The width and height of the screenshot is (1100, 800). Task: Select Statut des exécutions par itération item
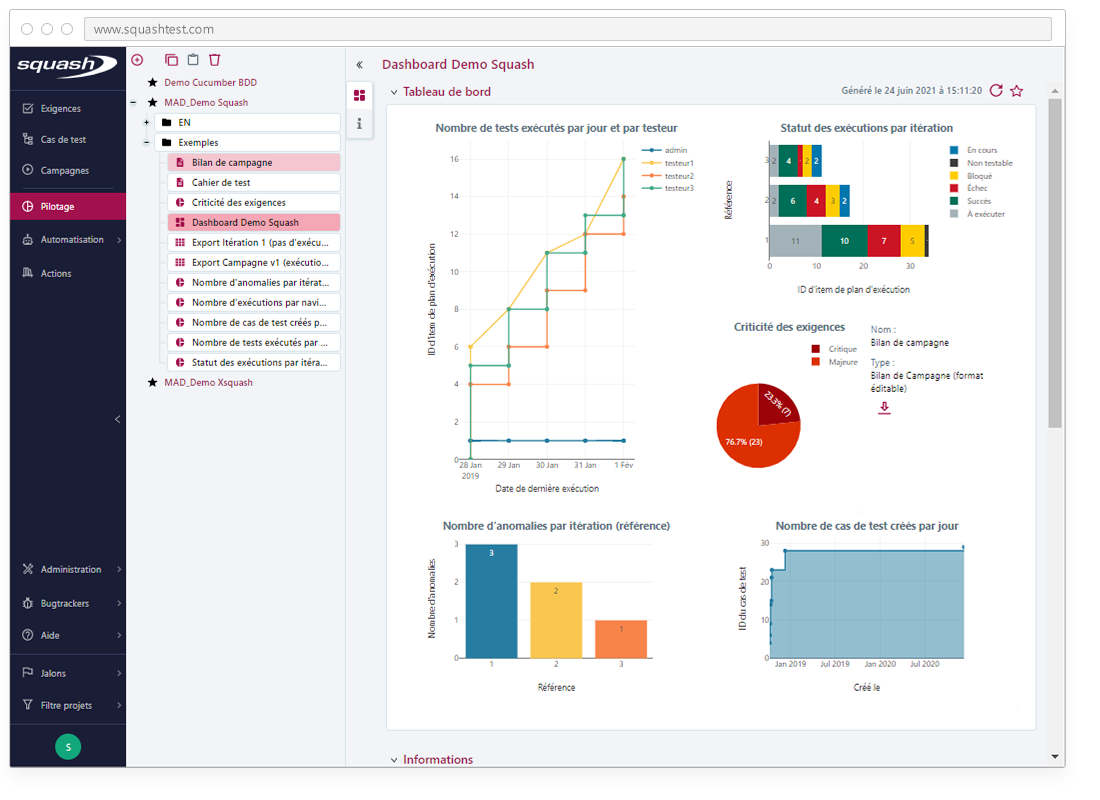point(254,363)
